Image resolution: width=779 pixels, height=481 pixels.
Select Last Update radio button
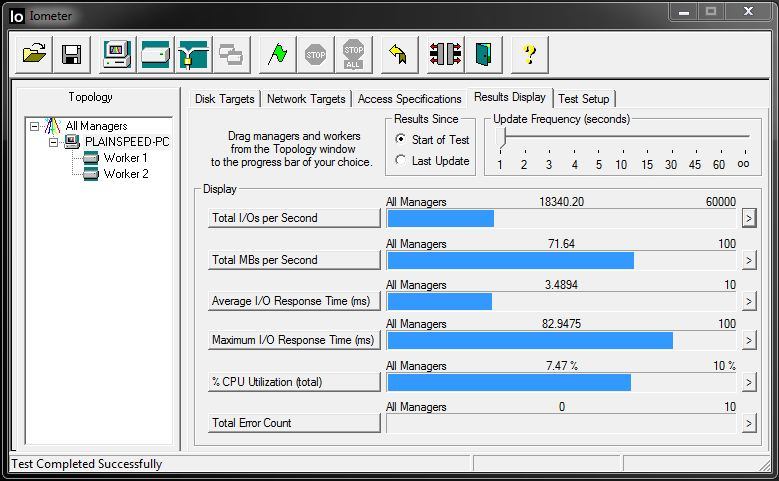[400, 160]
